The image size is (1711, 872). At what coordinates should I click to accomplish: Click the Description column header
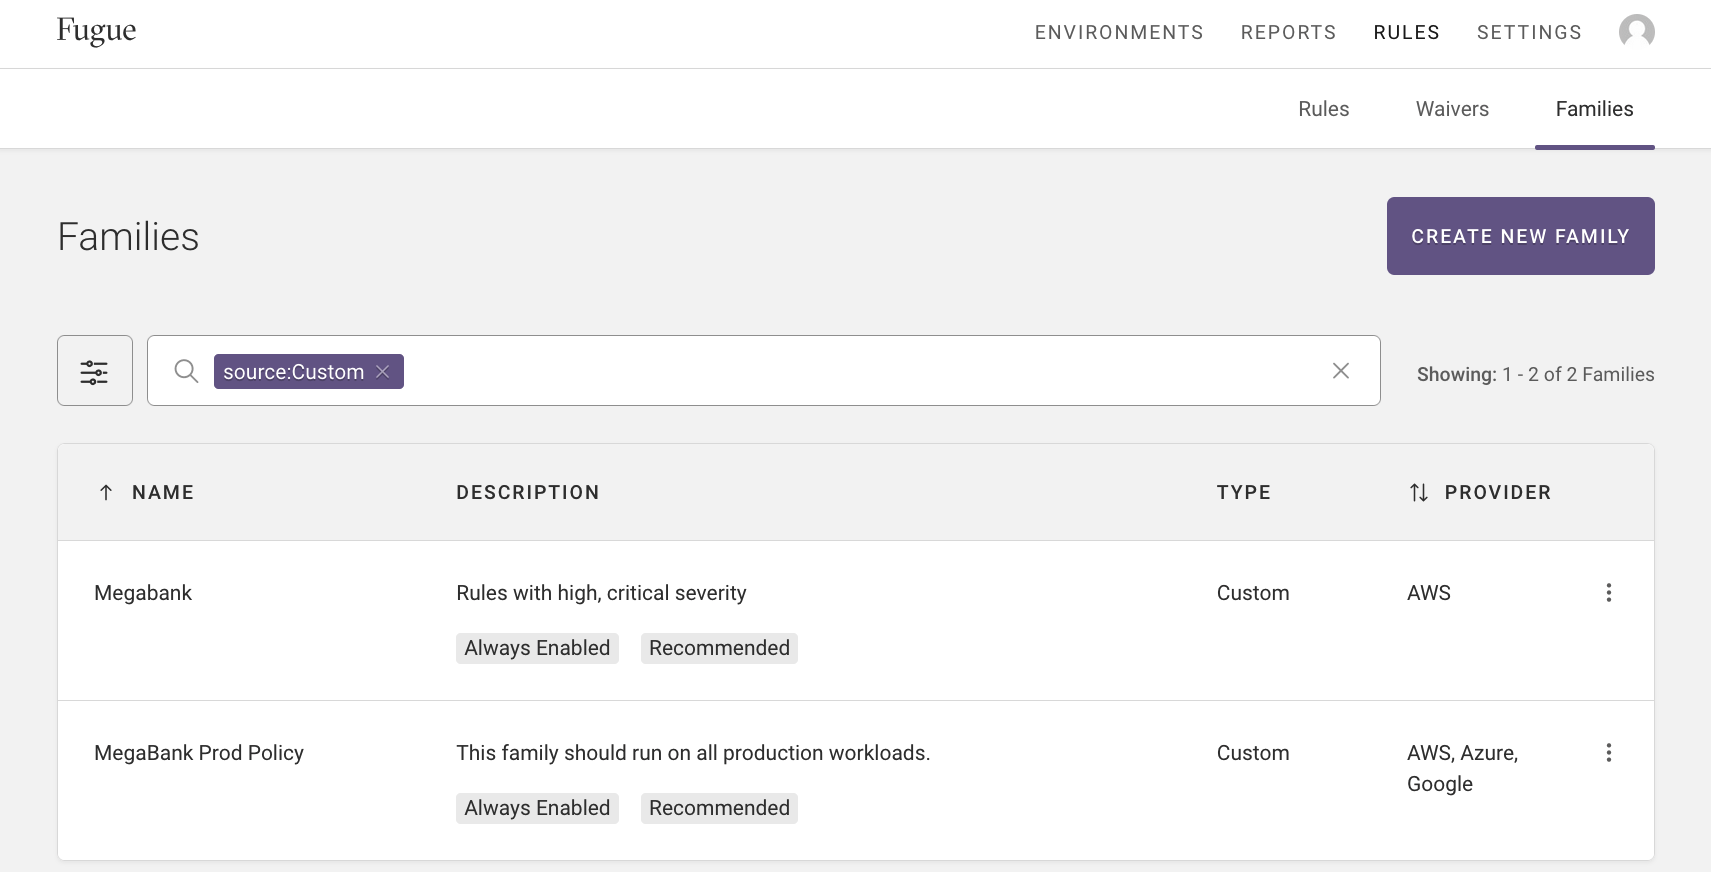tap(528, 492)
